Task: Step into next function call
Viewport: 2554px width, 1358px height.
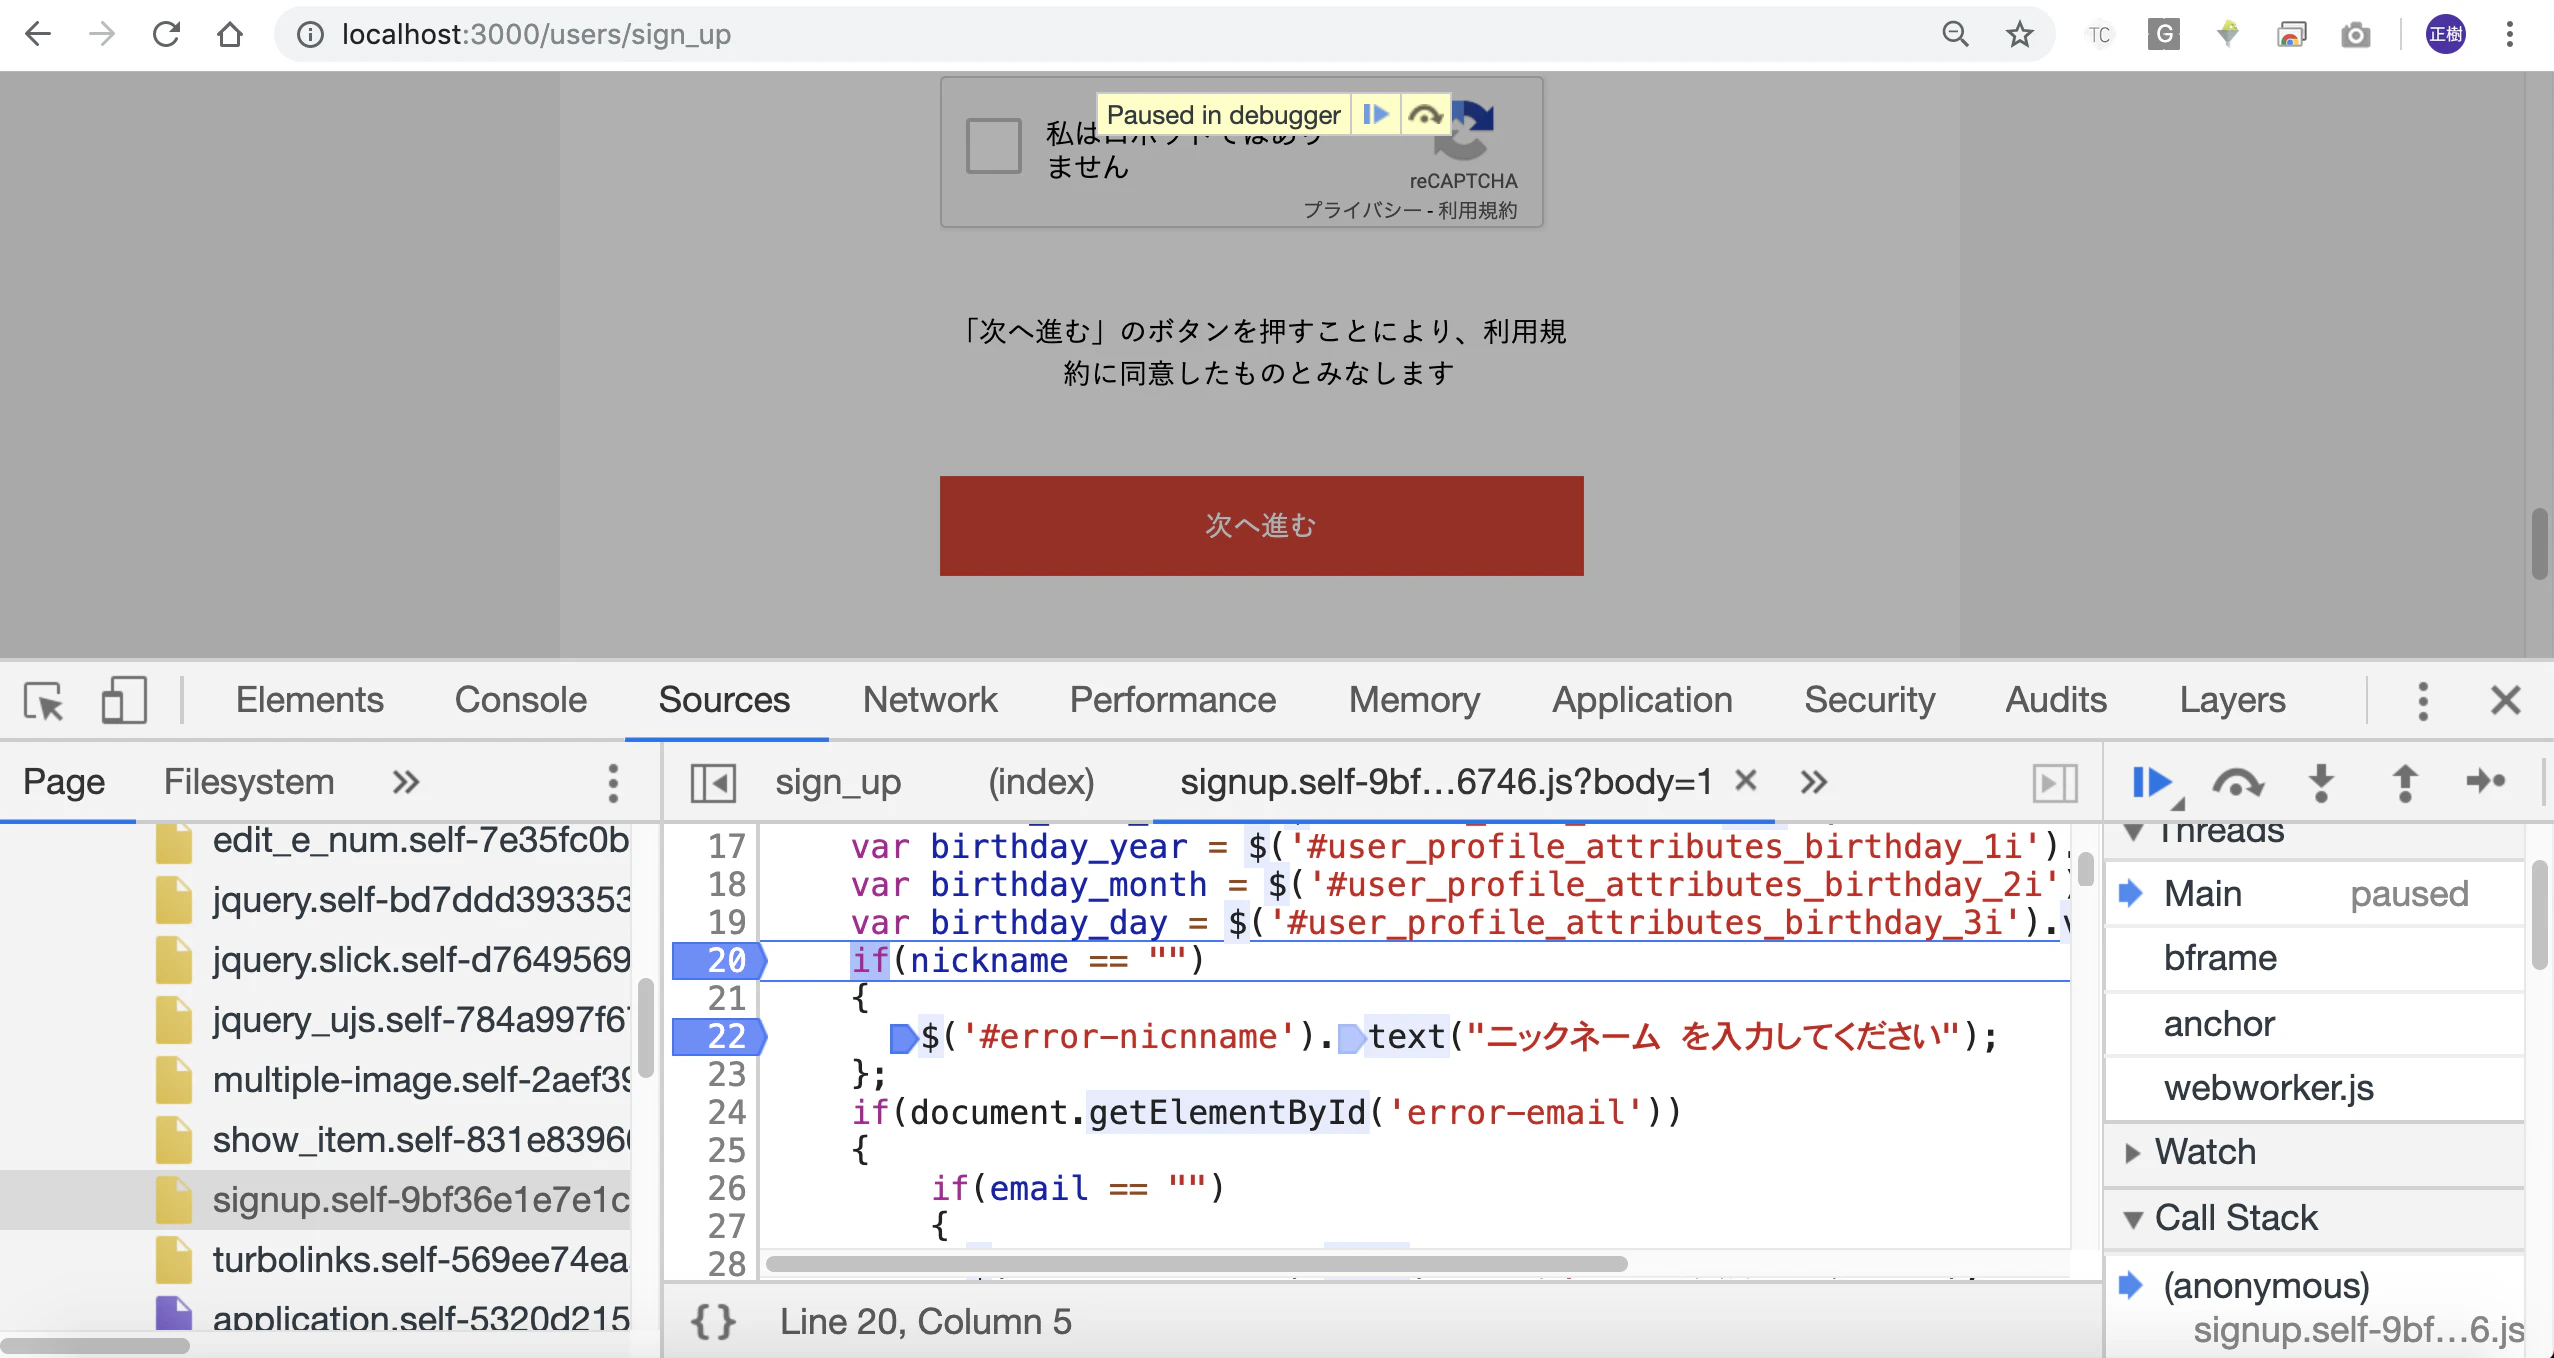Action: pyautogui.click(x=2321, y=782)
